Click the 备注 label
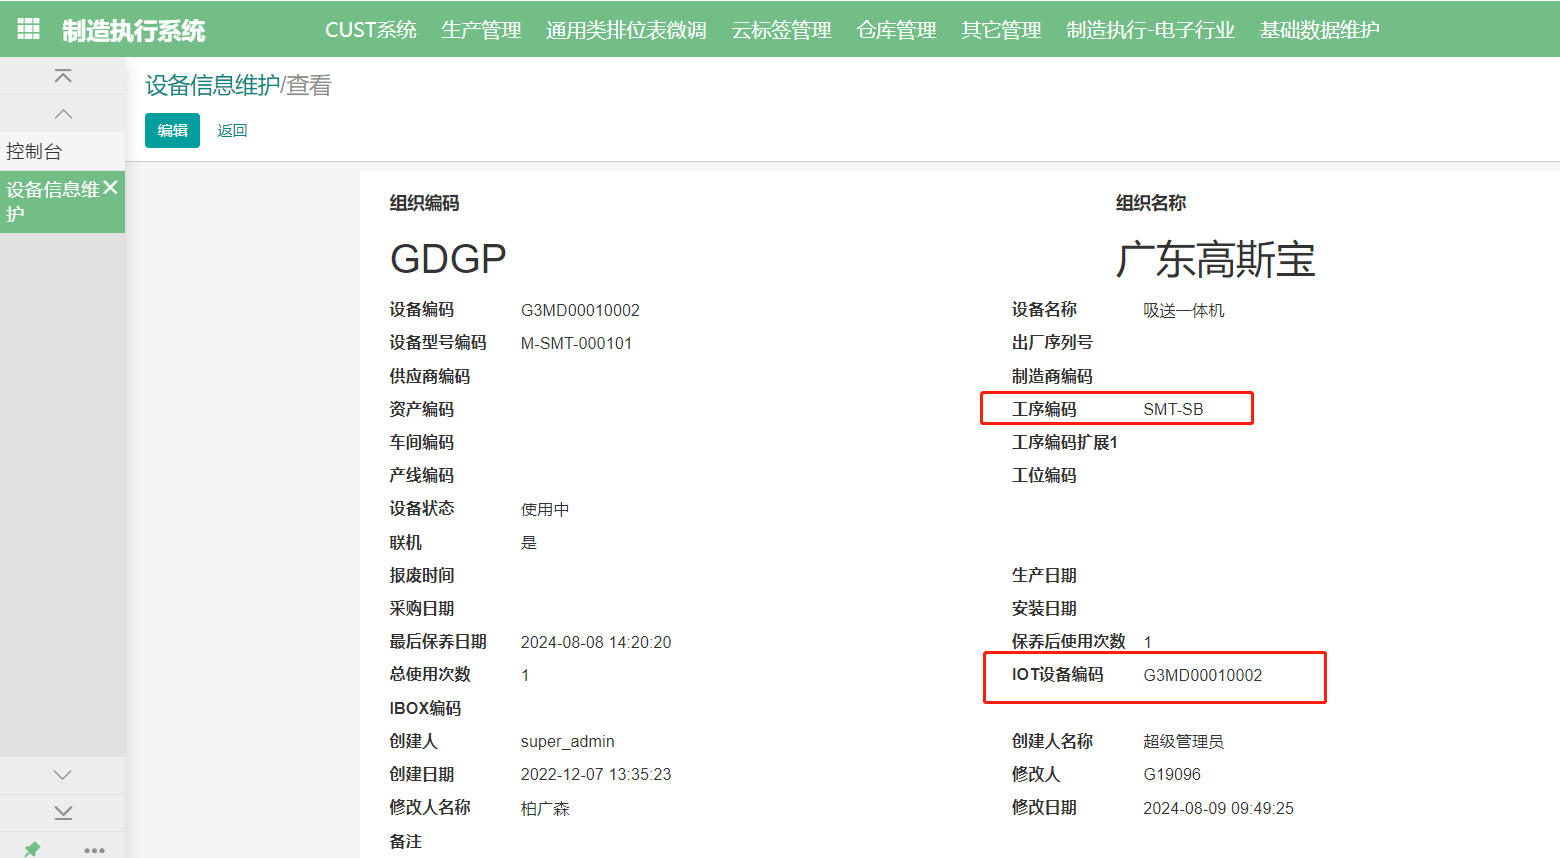Viewport: 1560px width, 858px height. click(x=406, y=841)
